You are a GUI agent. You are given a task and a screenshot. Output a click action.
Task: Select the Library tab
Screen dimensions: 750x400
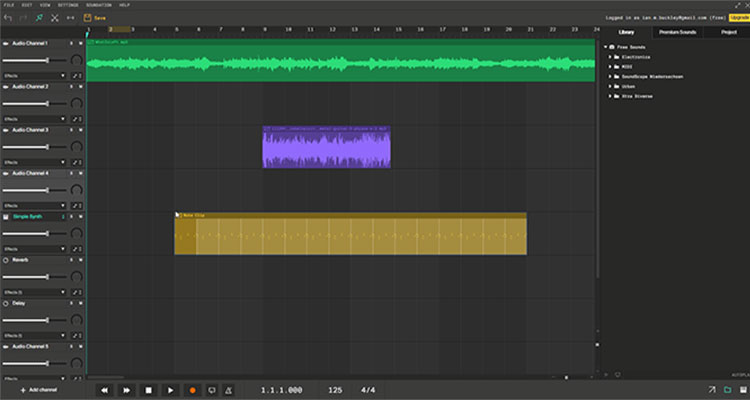[626, 32]
